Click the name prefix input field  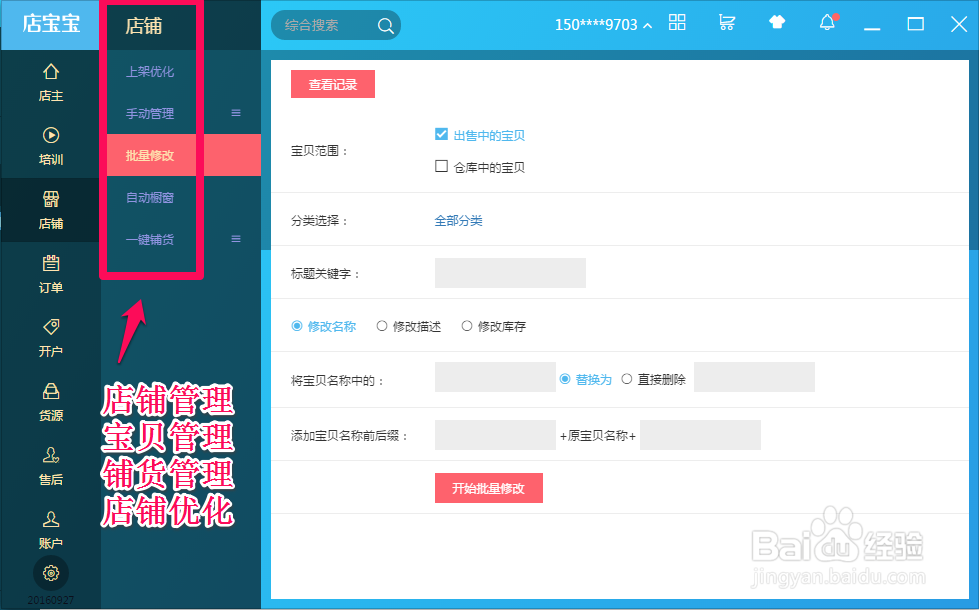(x=495, y=435)
